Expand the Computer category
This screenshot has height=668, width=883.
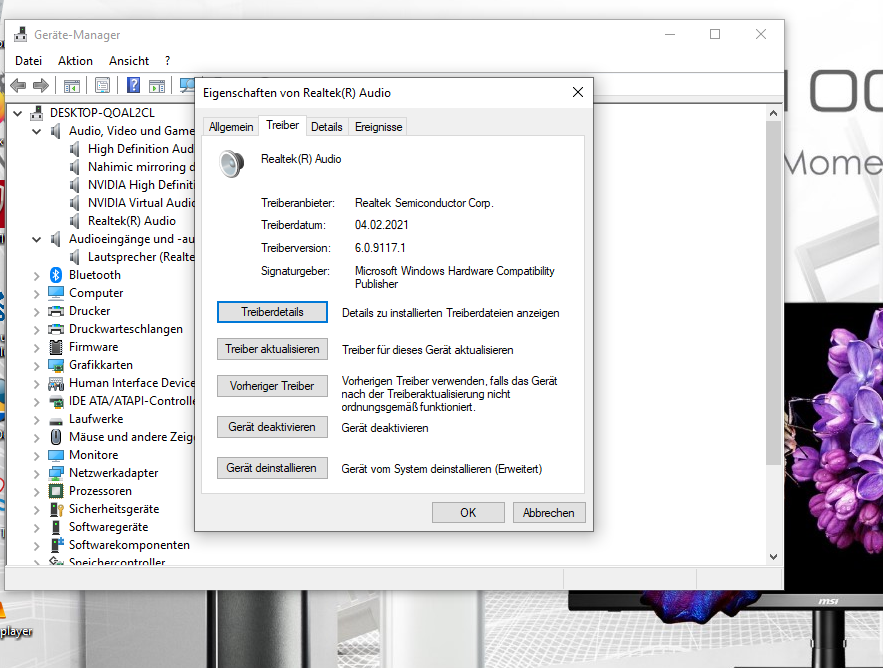coord(37,293)
